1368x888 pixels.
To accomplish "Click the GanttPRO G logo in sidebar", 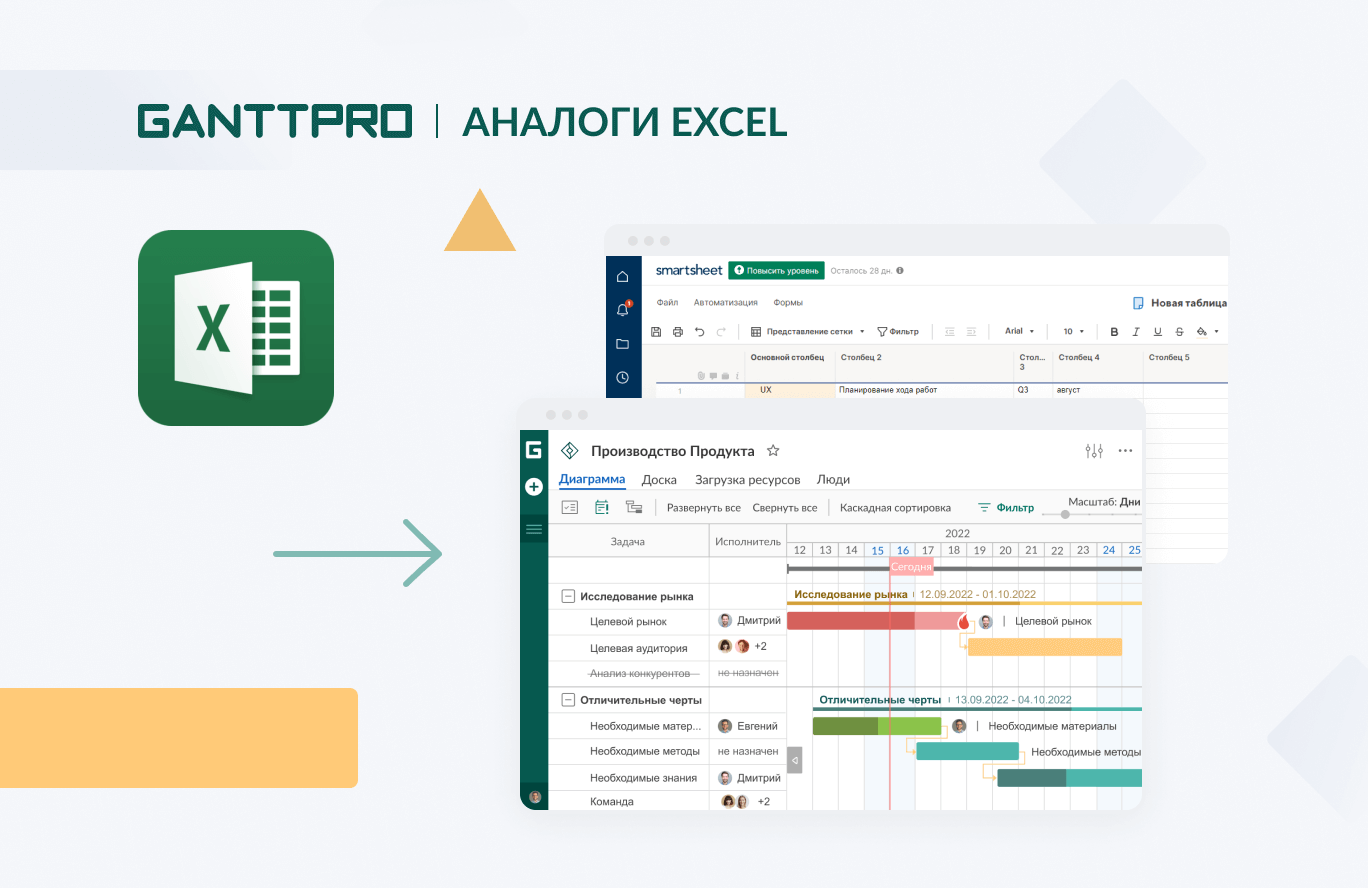I will [534, 450].
